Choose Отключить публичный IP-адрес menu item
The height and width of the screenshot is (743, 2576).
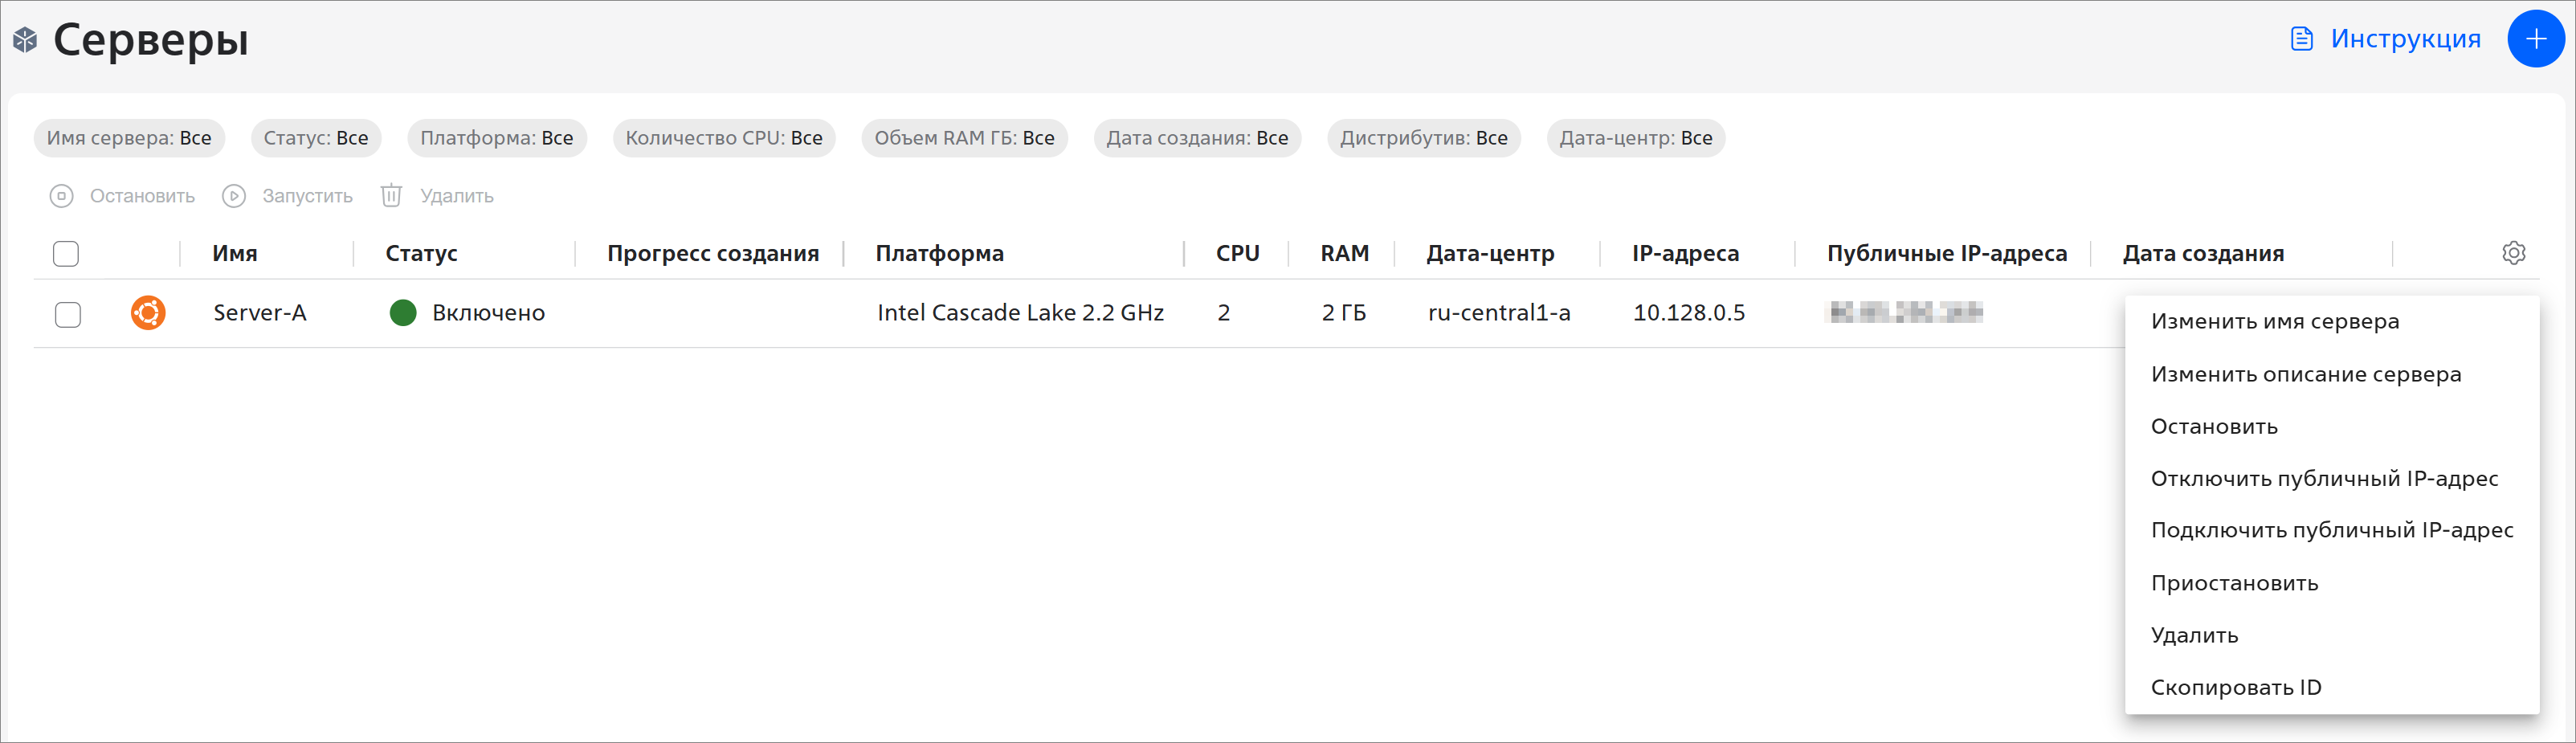click(2323, 478)
